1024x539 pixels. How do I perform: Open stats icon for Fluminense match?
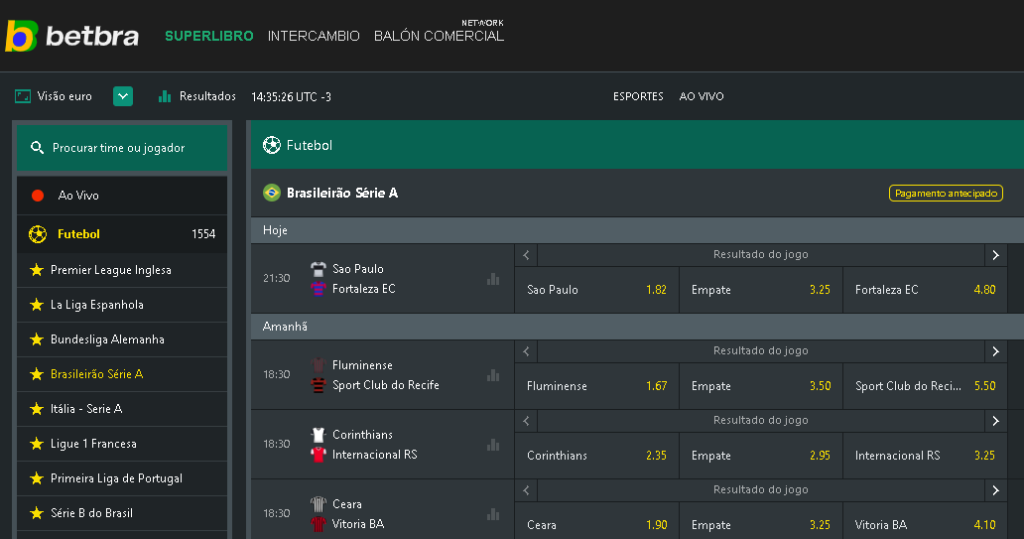pos(492,375)
